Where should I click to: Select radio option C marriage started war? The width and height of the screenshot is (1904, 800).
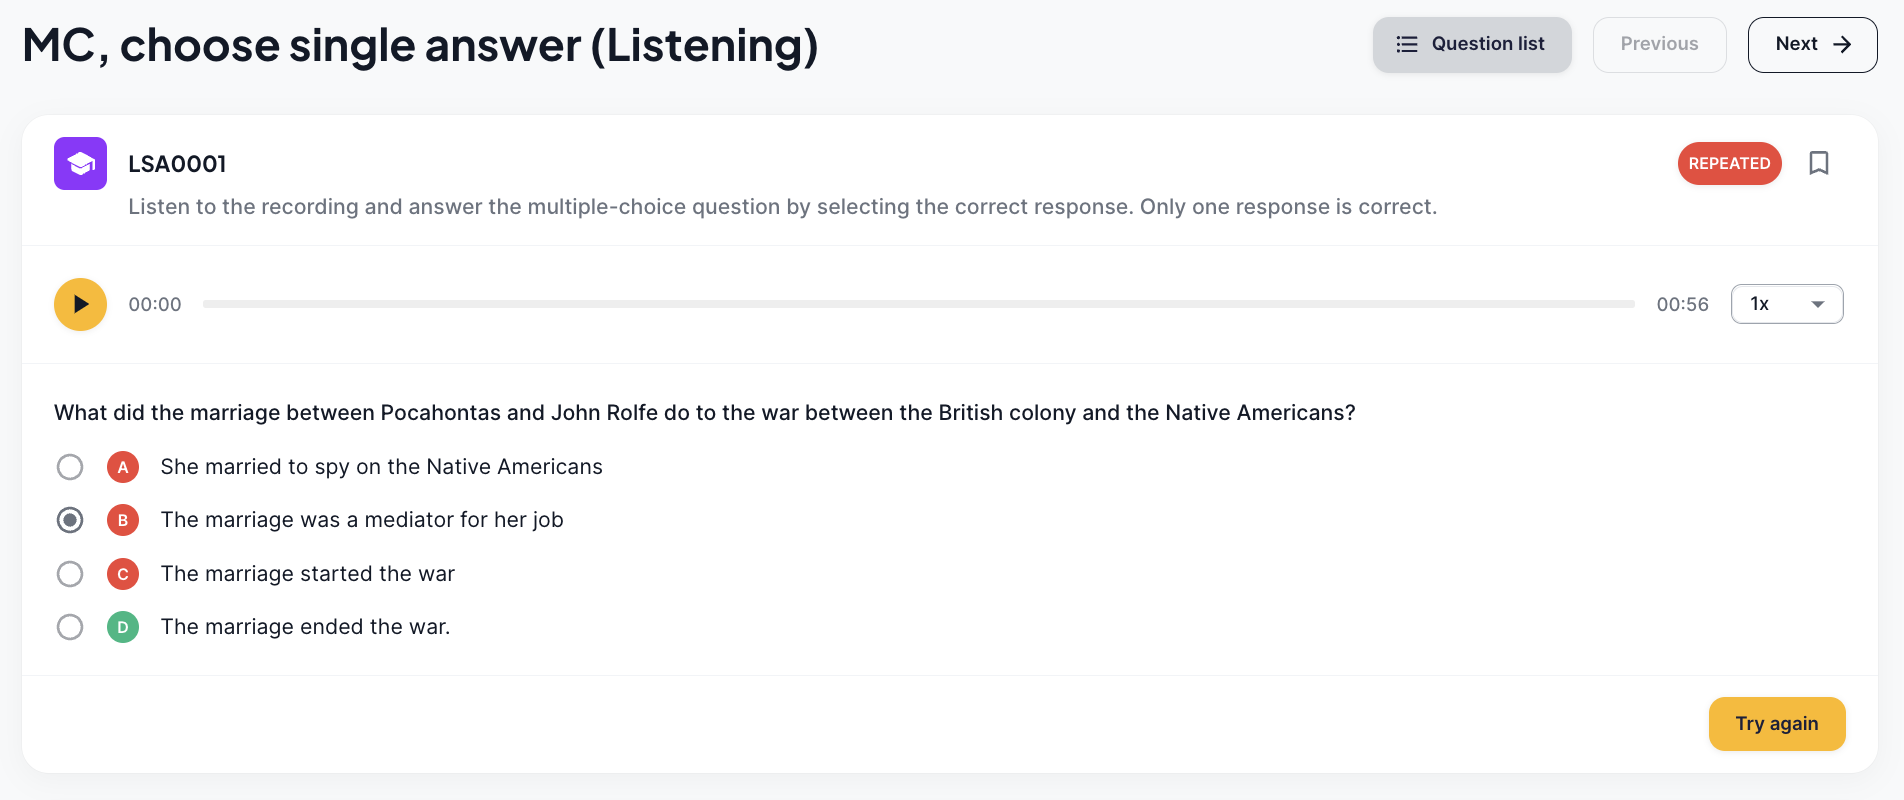pyautogui.click(x=70, y=574)
